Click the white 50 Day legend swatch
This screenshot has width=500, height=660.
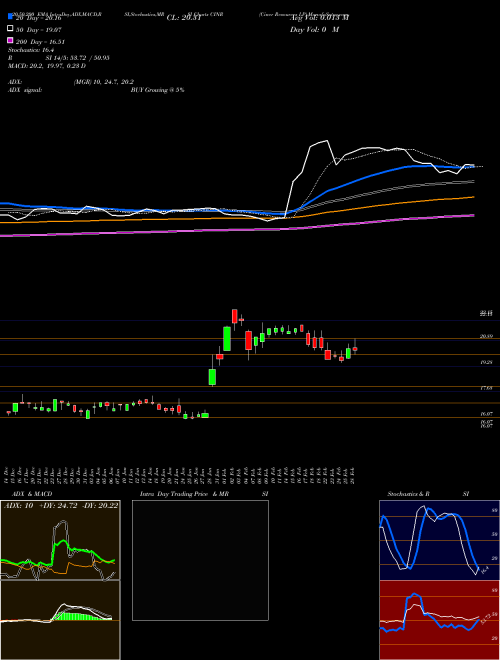pos(10,29)
